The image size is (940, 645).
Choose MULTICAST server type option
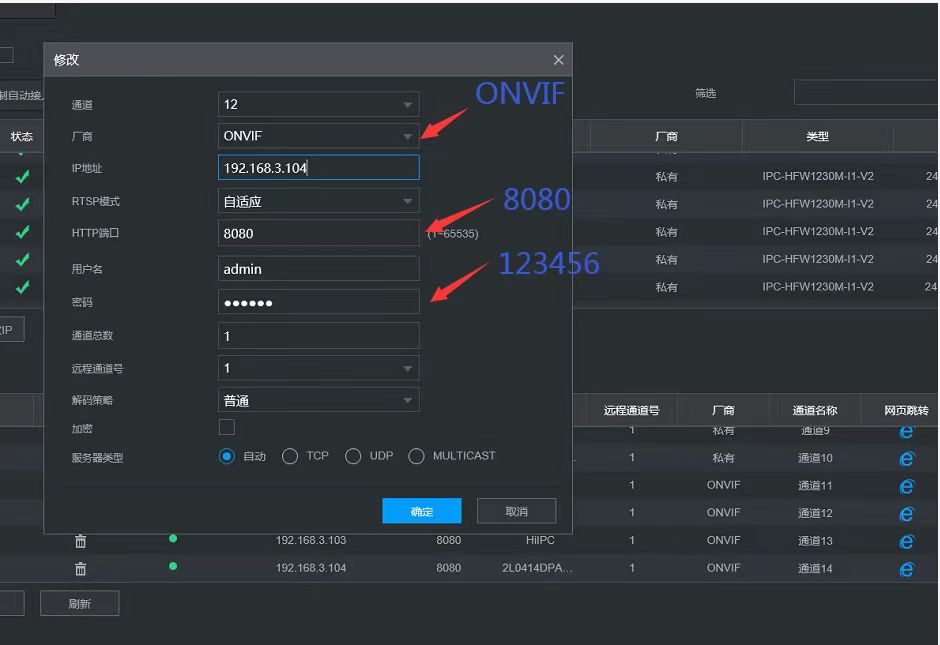tap(417, 456)
